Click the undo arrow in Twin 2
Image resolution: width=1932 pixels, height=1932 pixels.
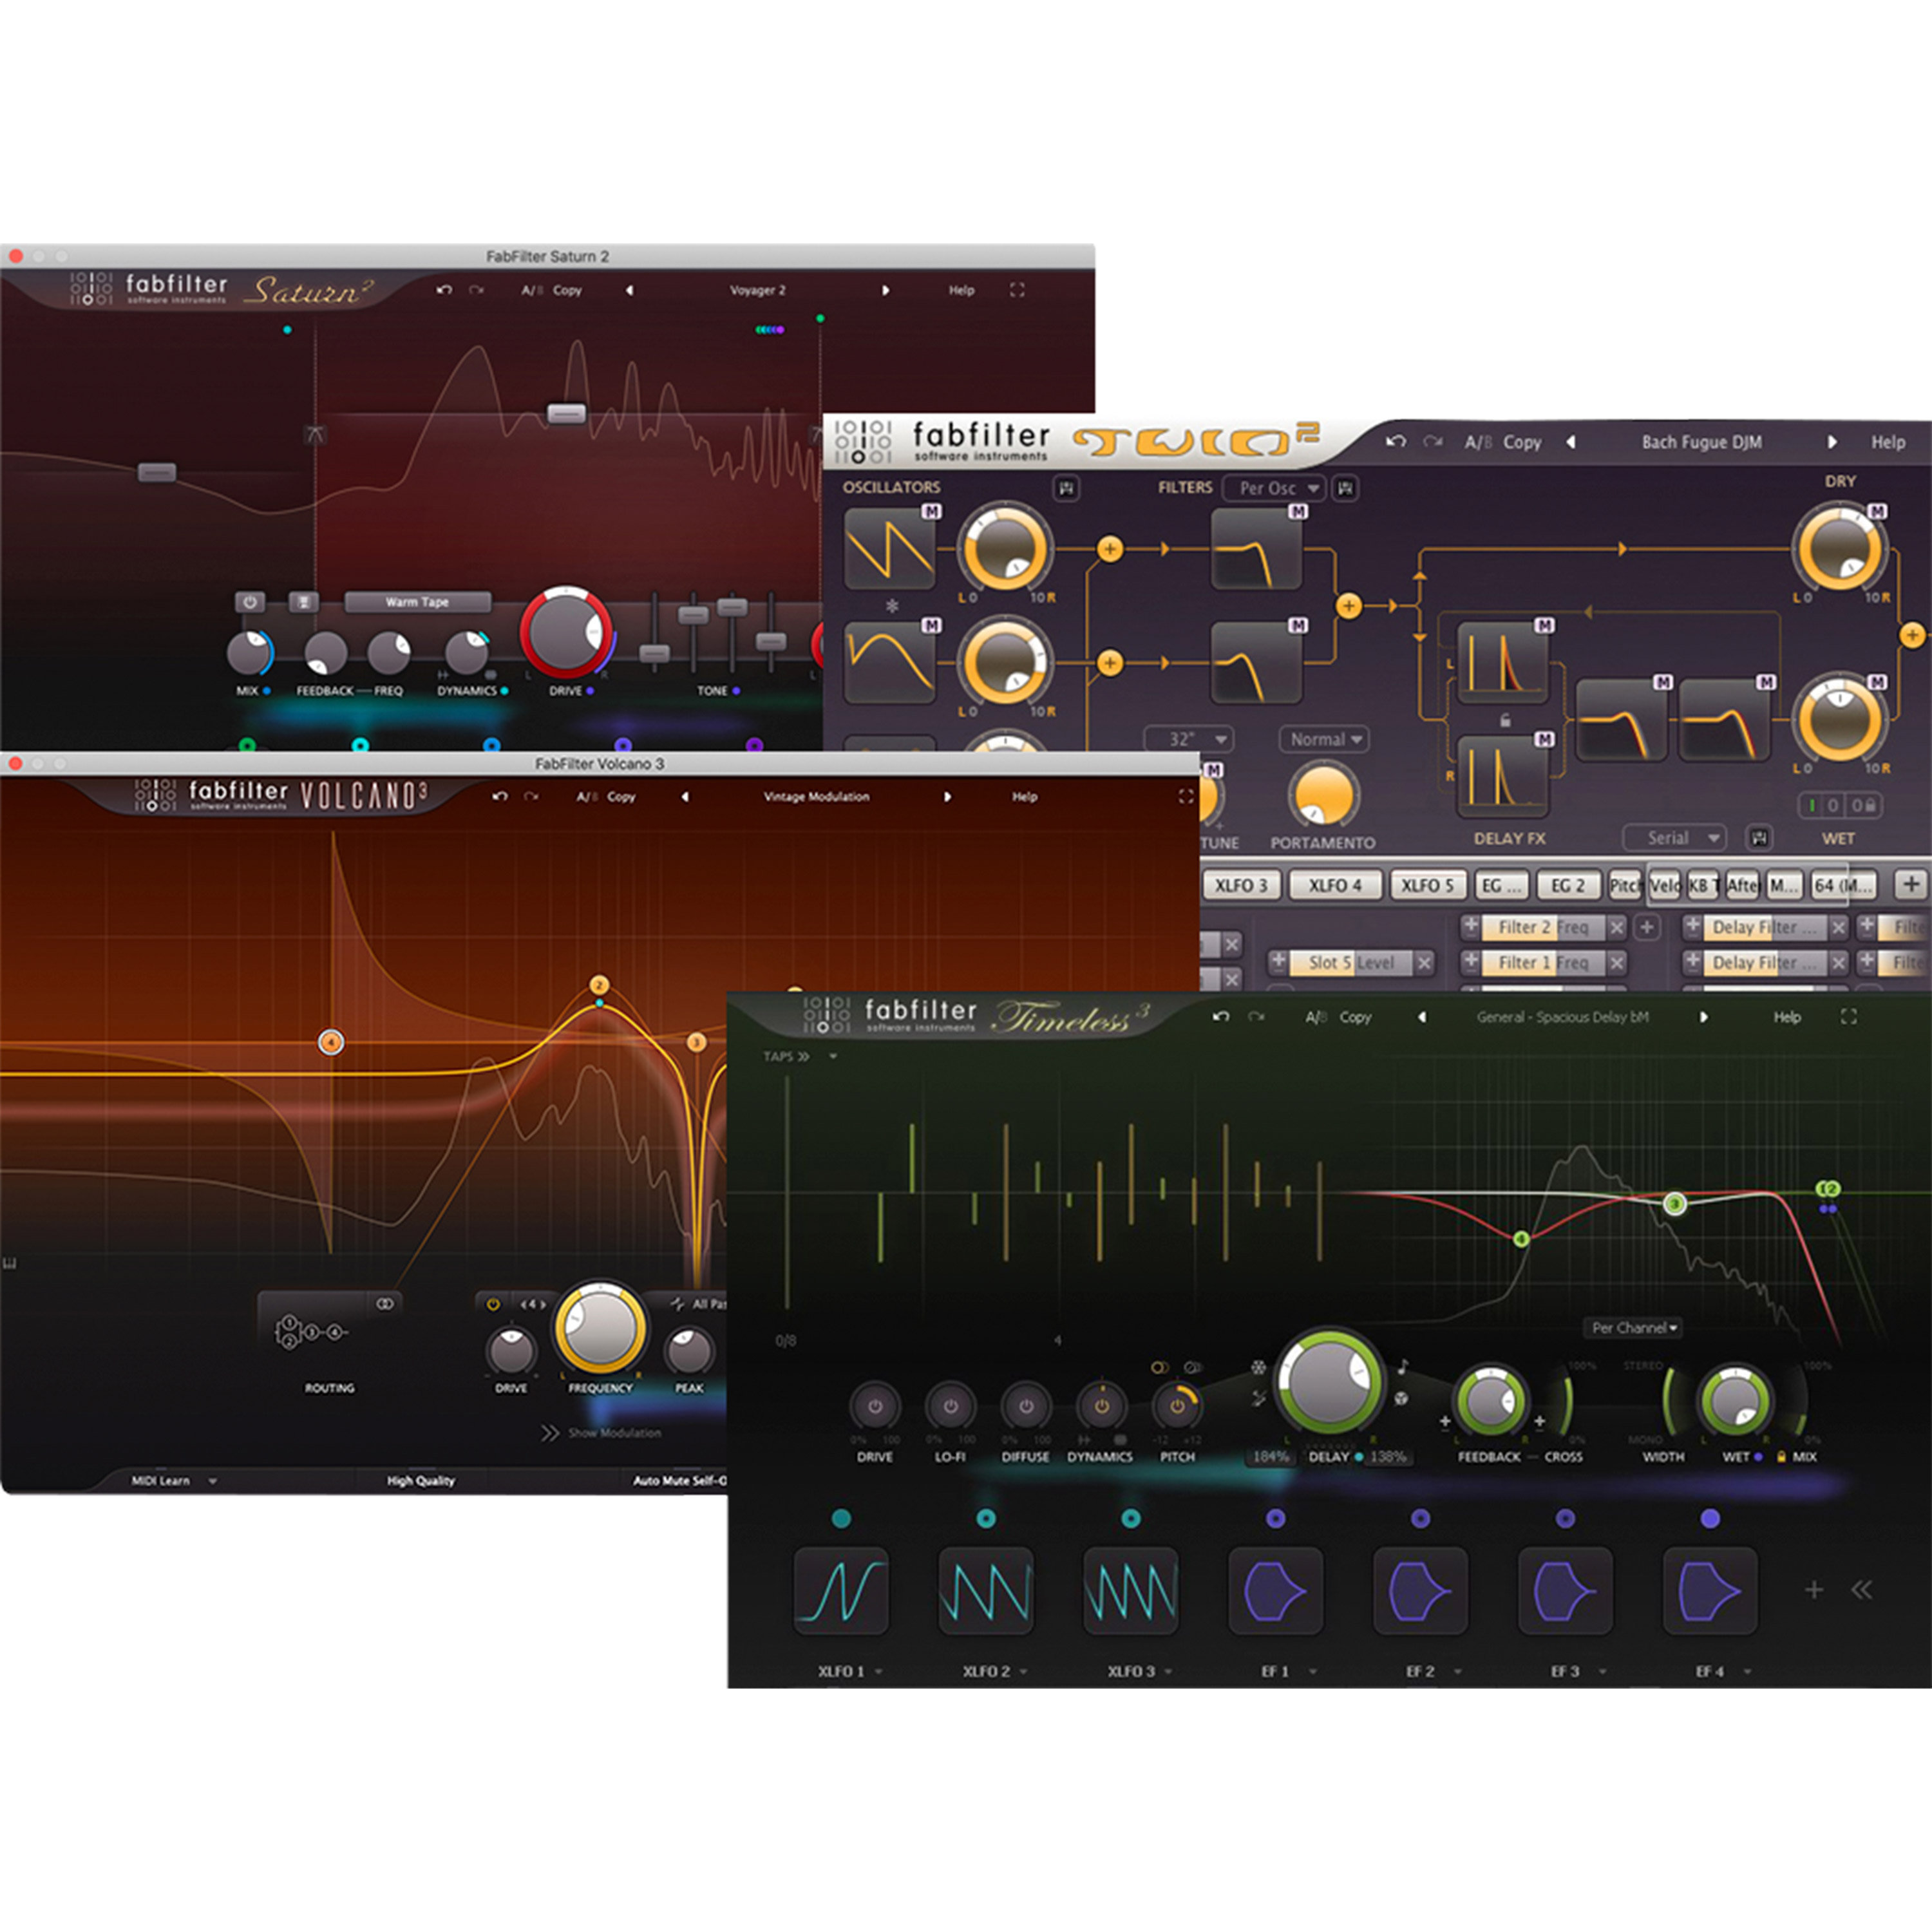pyautogui.click(x=1396, y=441)
